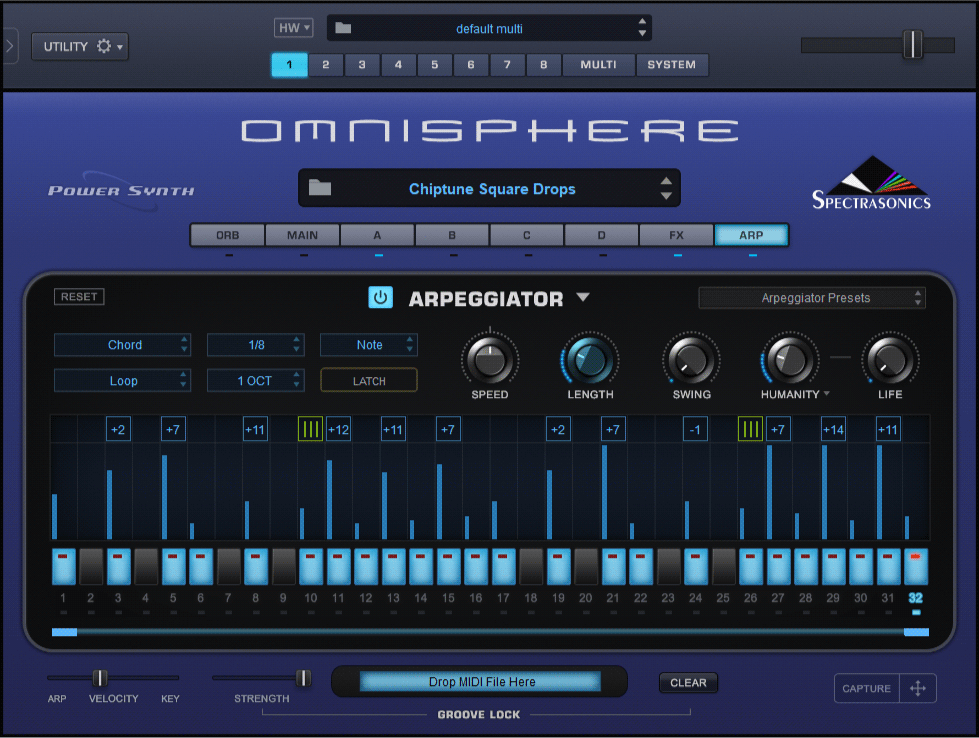The image size is (979, 738).
Task: Switch to layer D tab
Action: [x=601, y=235]
